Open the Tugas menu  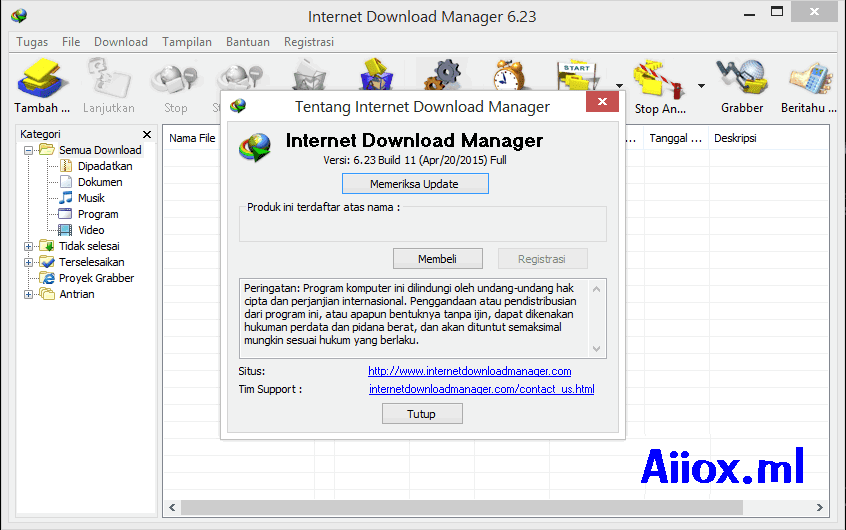point(32,42)
